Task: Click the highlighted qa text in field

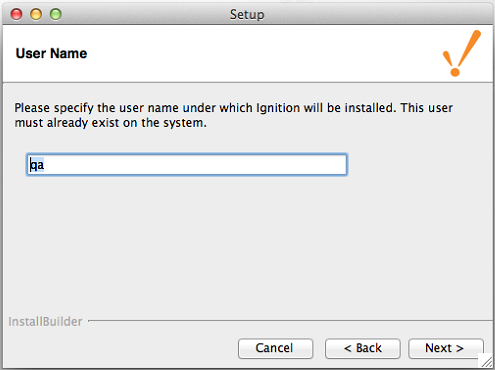Action: 37,165
